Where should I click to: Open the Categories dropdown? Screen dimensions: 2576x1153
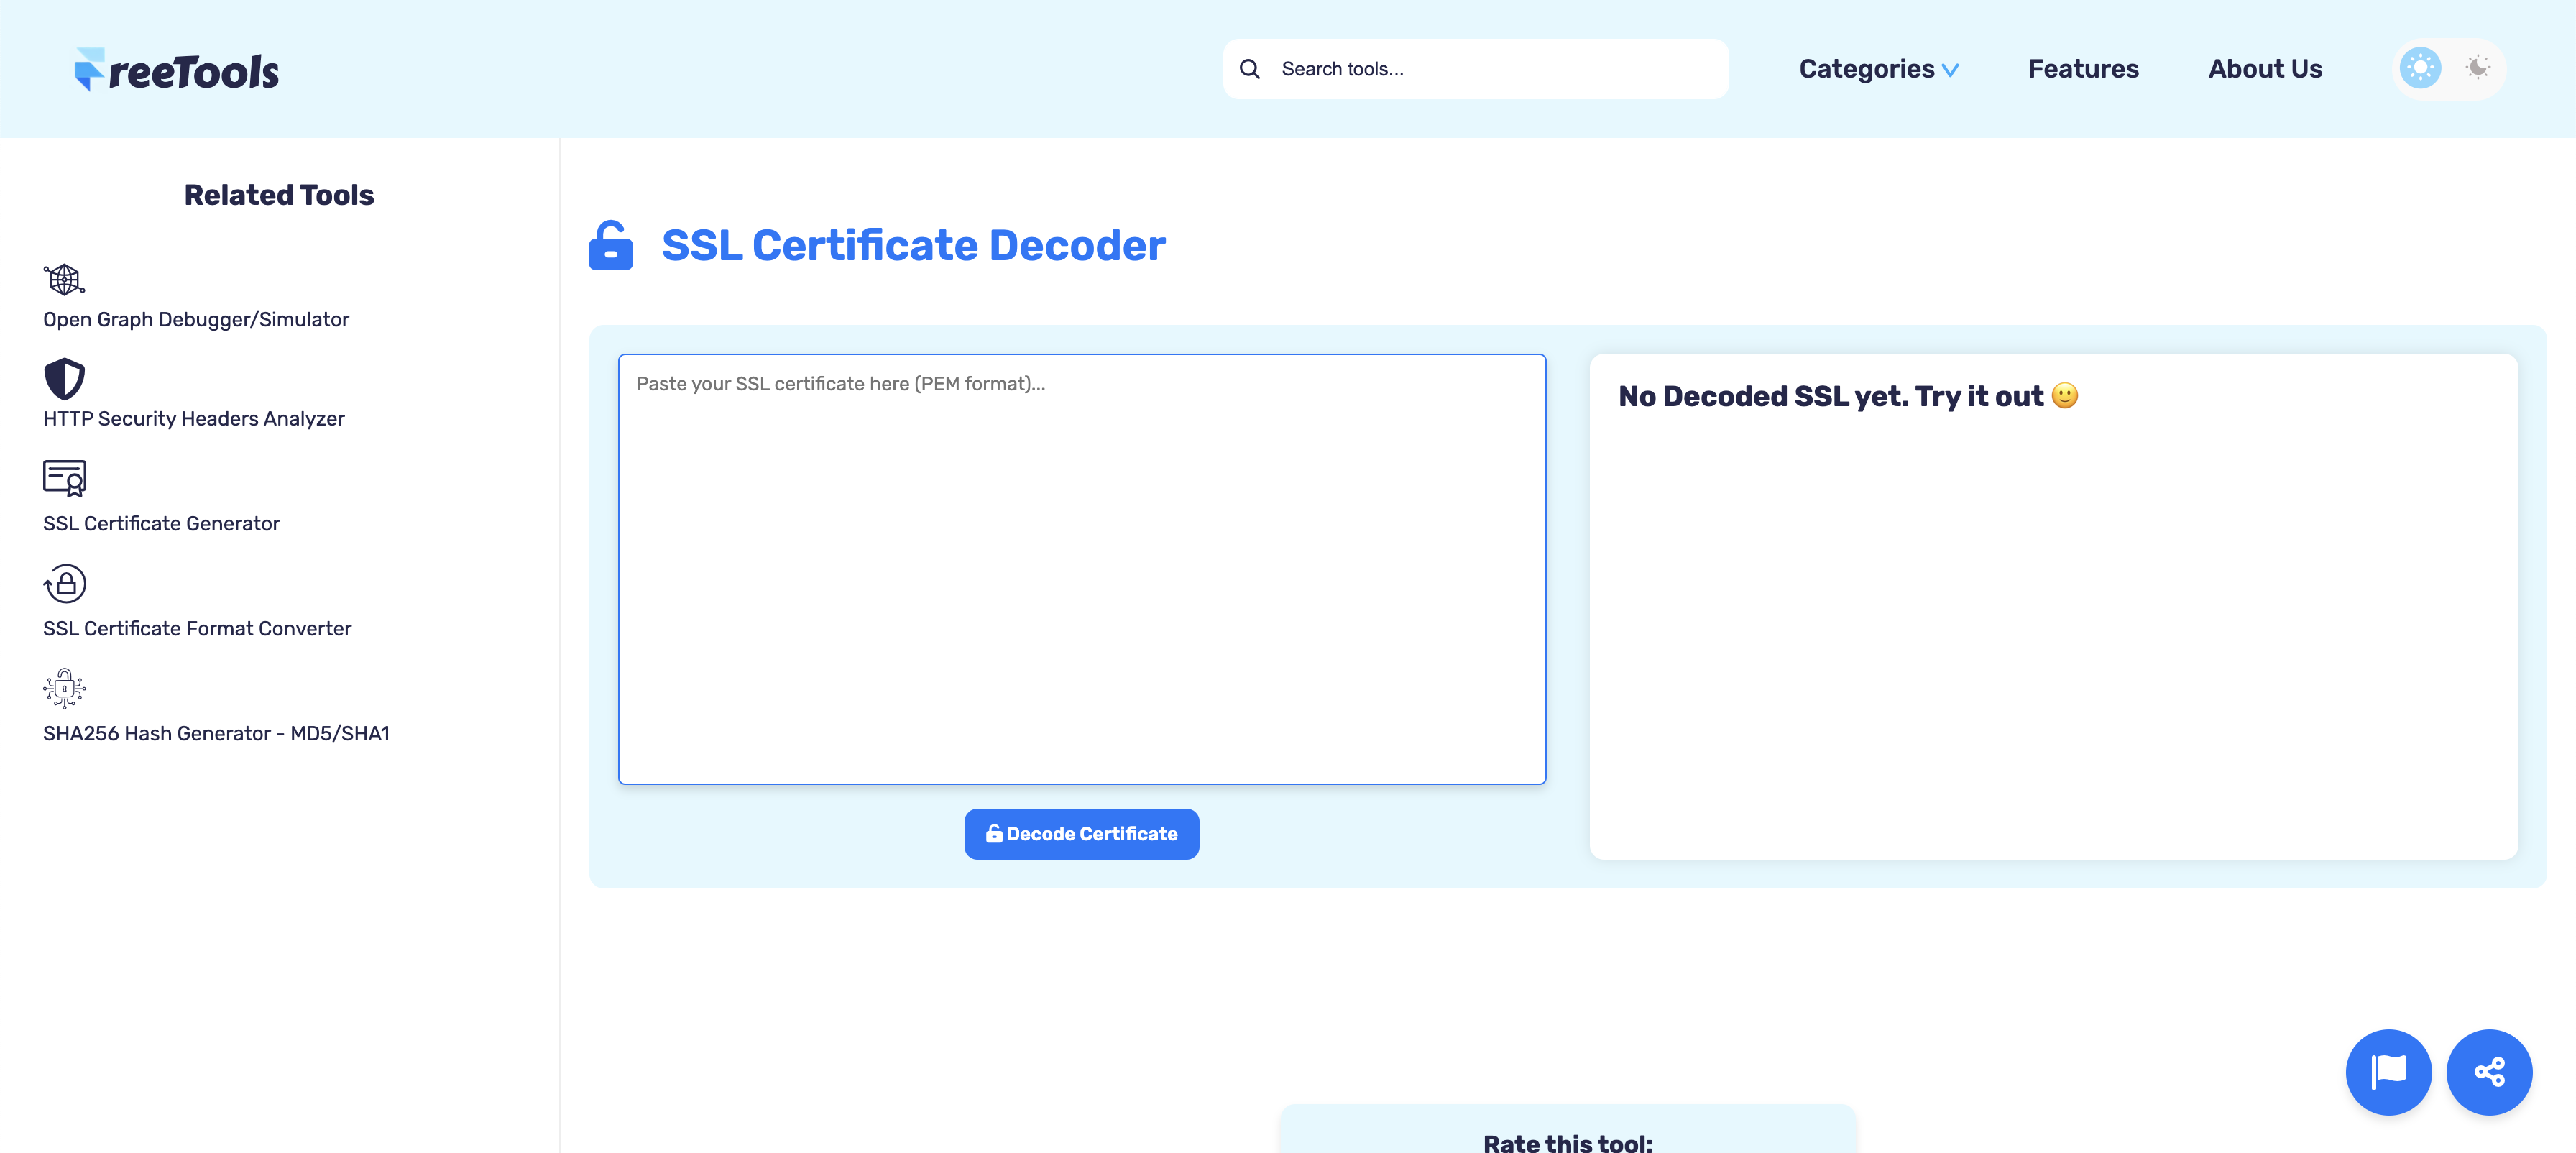(x=1868, y=68)
